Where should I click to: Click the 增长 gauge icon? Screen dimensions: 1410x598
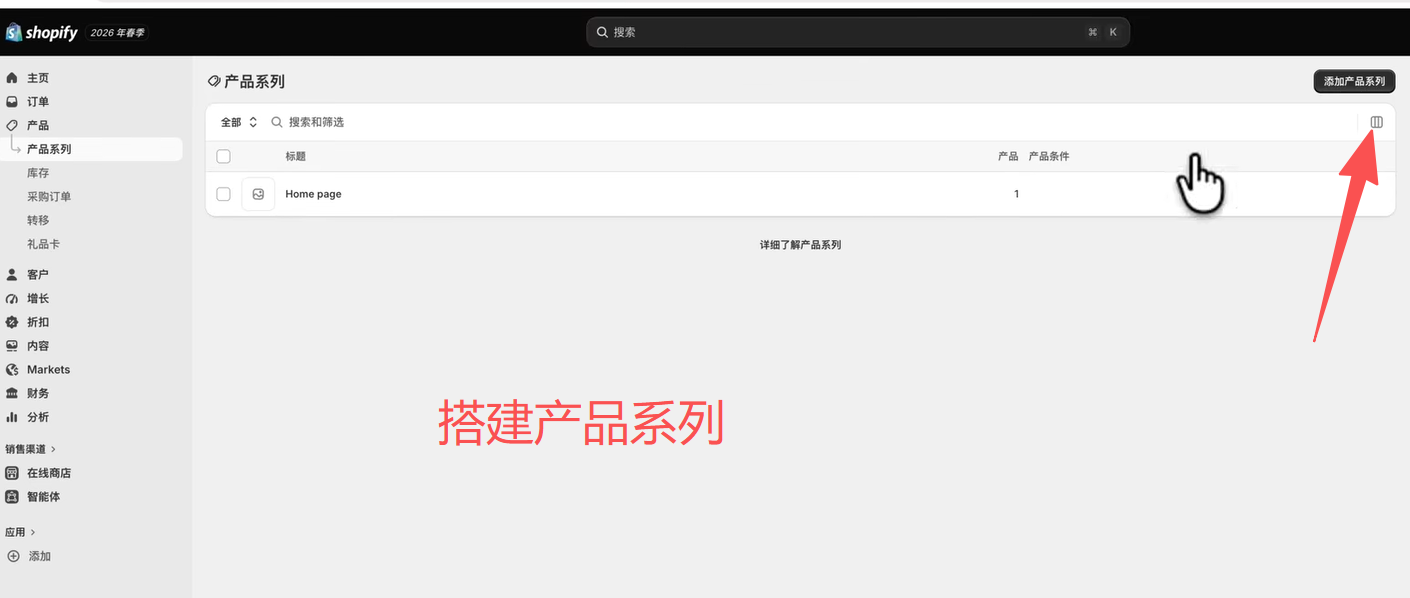pos(12,299)
